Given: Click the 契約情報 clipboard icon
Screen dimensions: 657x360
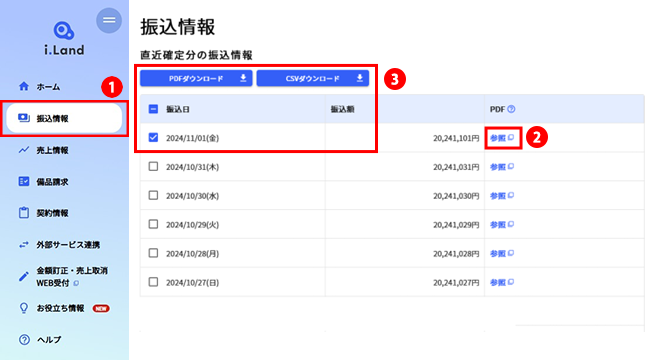Looking at the screenshot, I should click(x=24, y=213).
